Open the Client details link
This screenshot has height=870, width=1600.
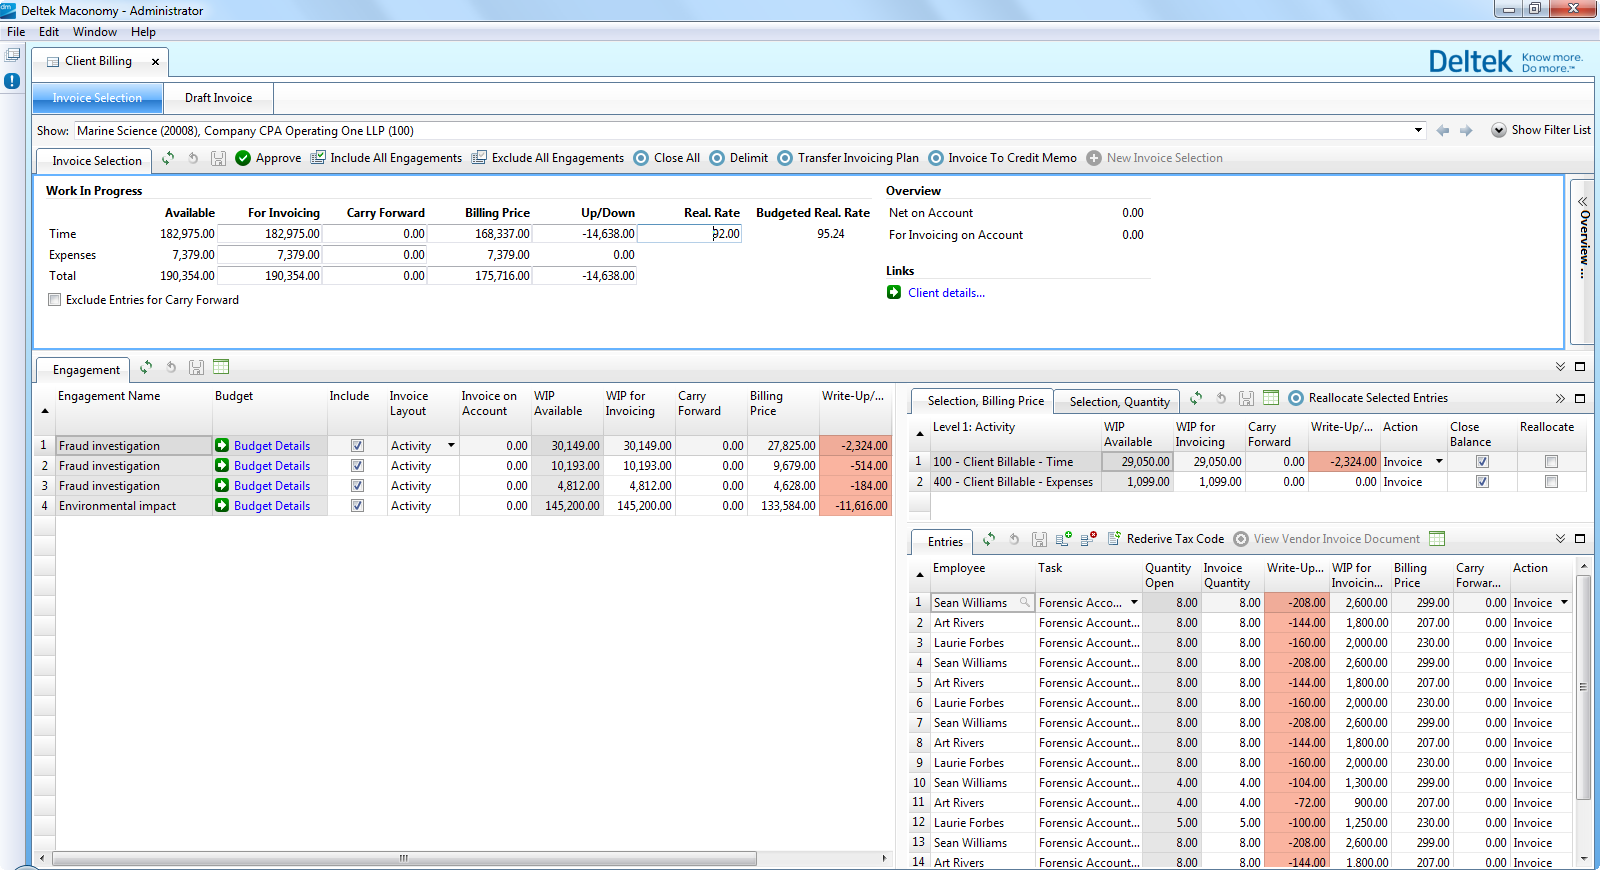point(946,293)
